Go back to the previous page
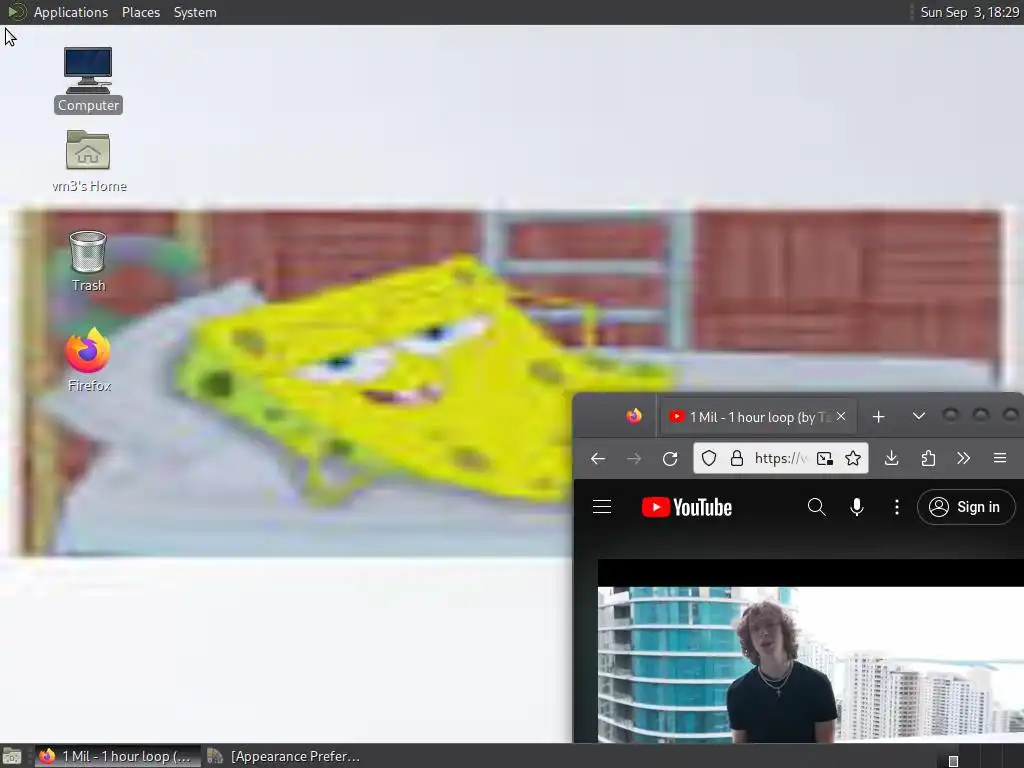This screenshot has height=768, width=1024. [x=598, y=458]
